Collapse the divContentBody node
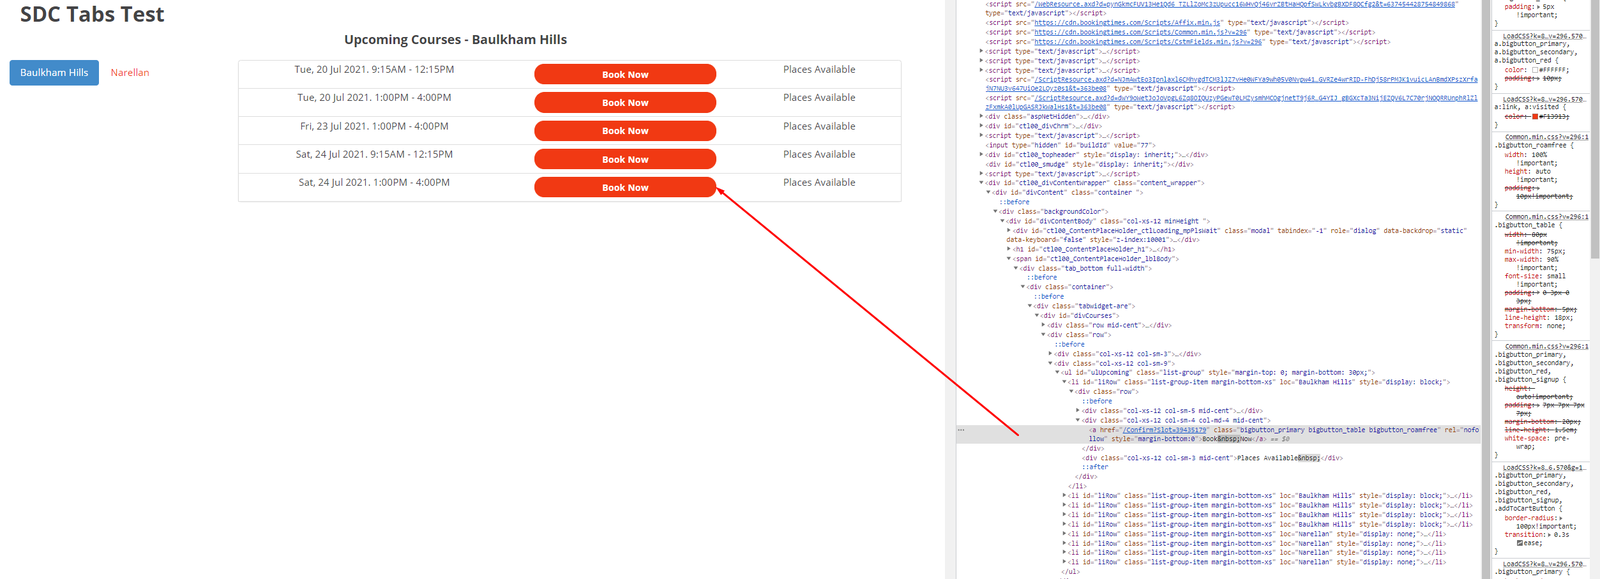This screenshot has width=1600, height=579. 1003,221
